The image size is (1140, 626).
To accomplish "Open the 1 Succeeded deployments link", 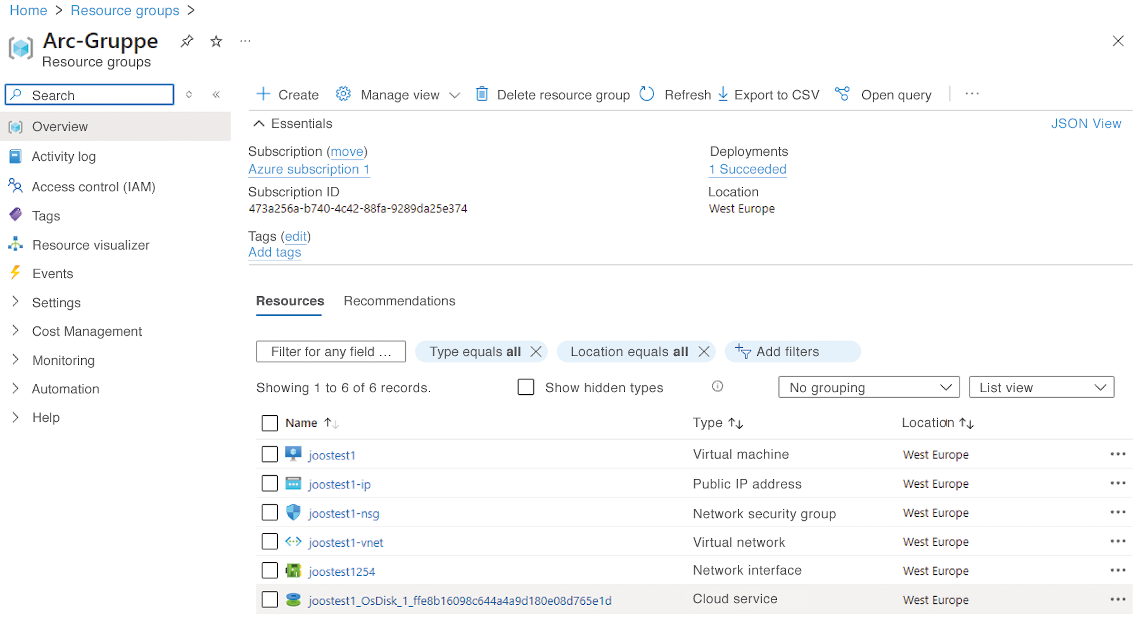I will pos(748,169).
